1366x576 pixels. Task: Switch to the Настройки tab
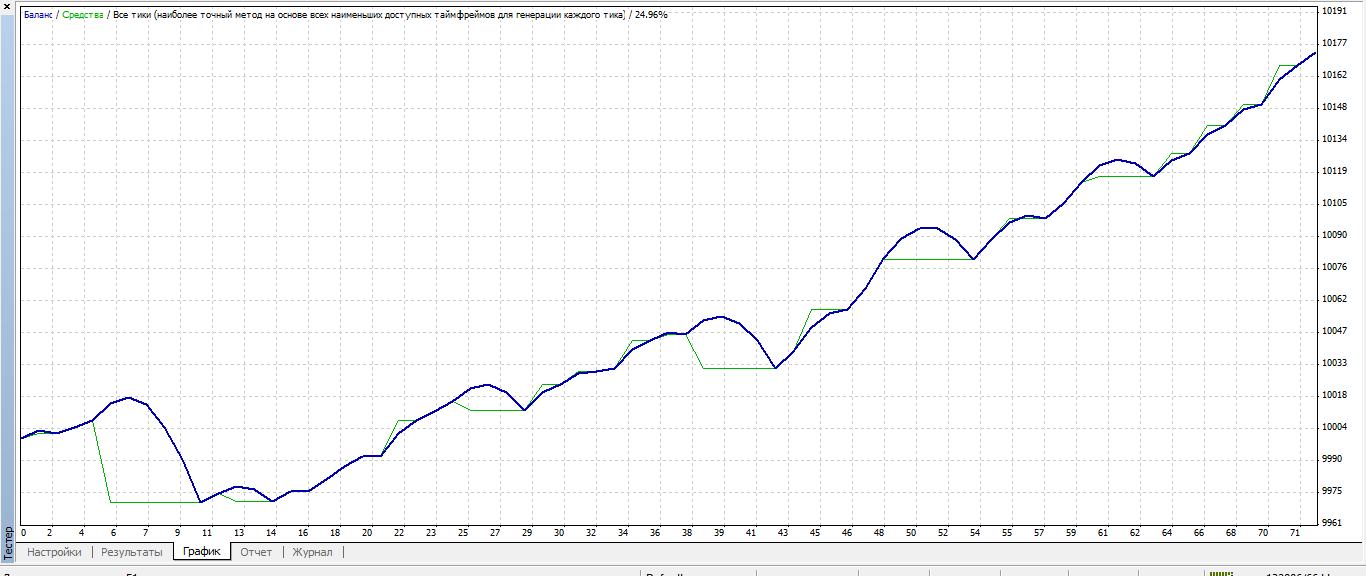[54, 552]
